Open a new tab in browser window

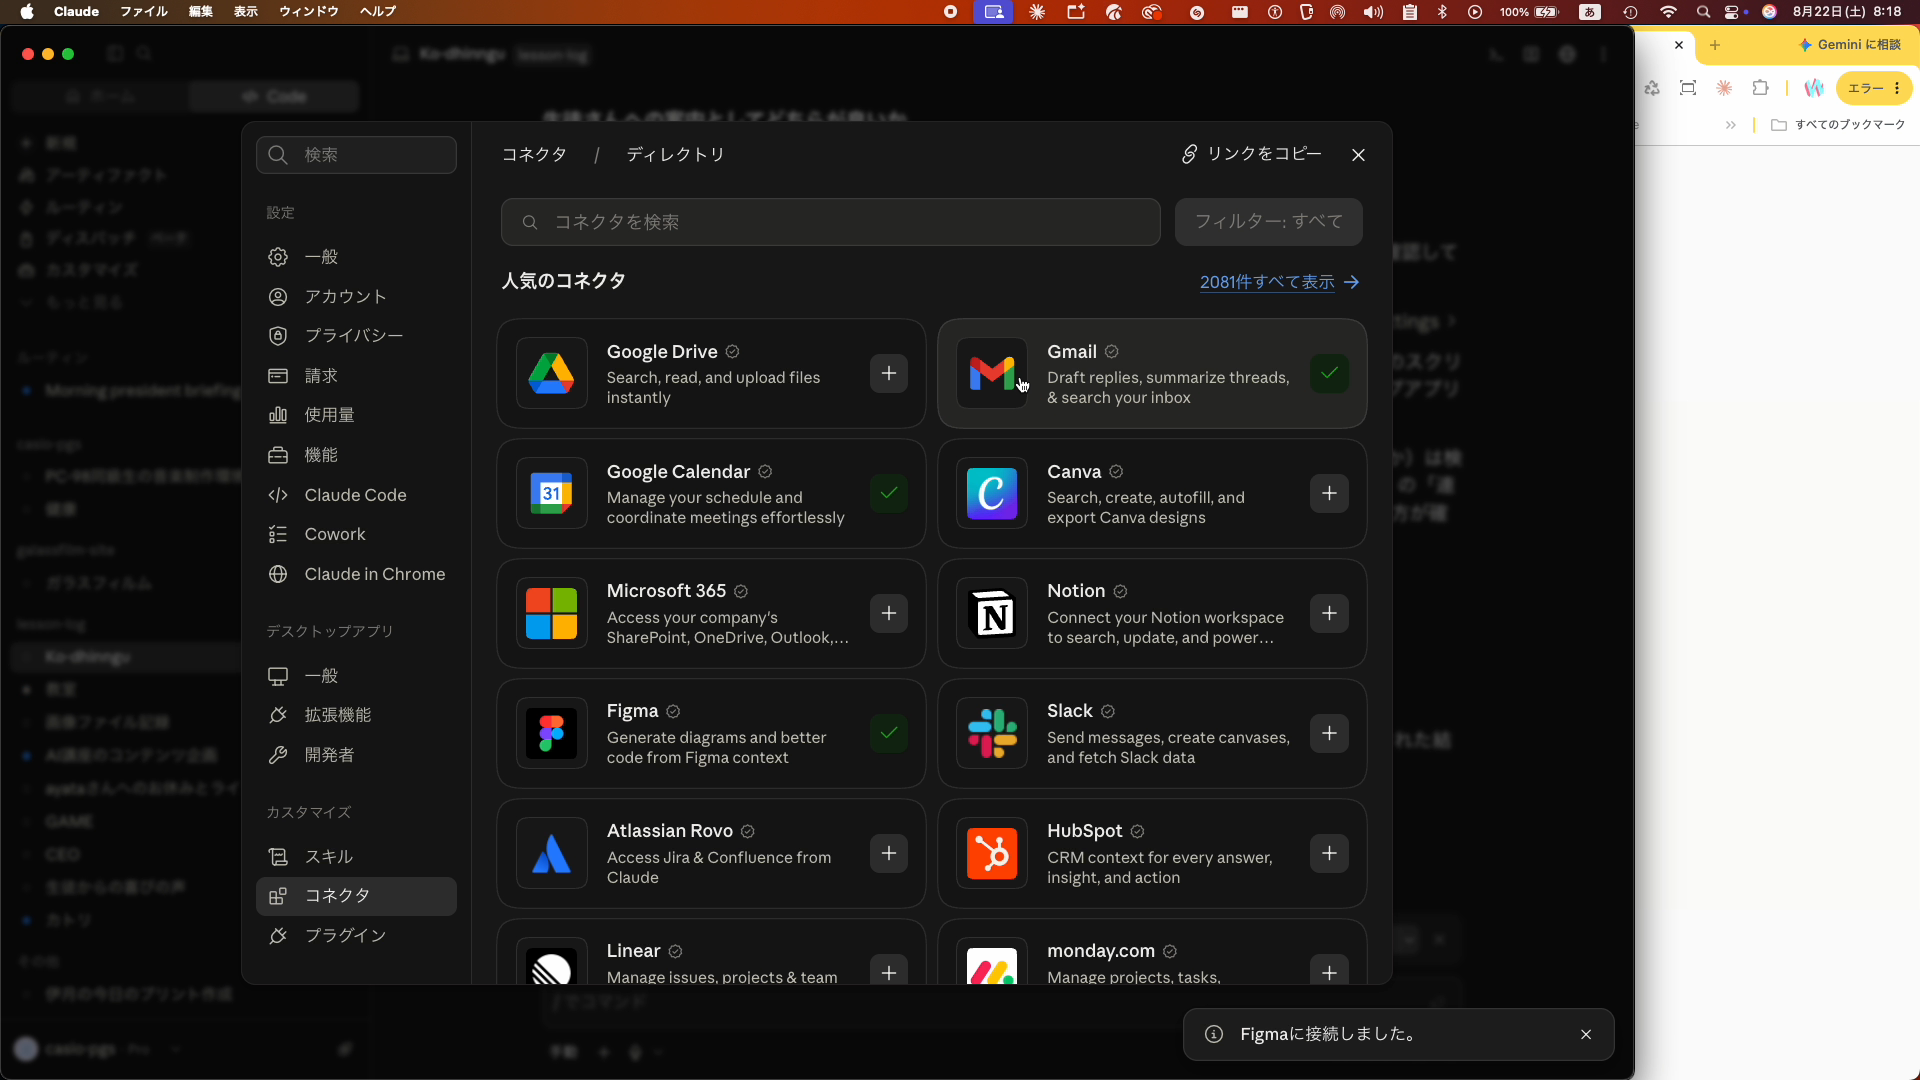[x=1715, y=45]
